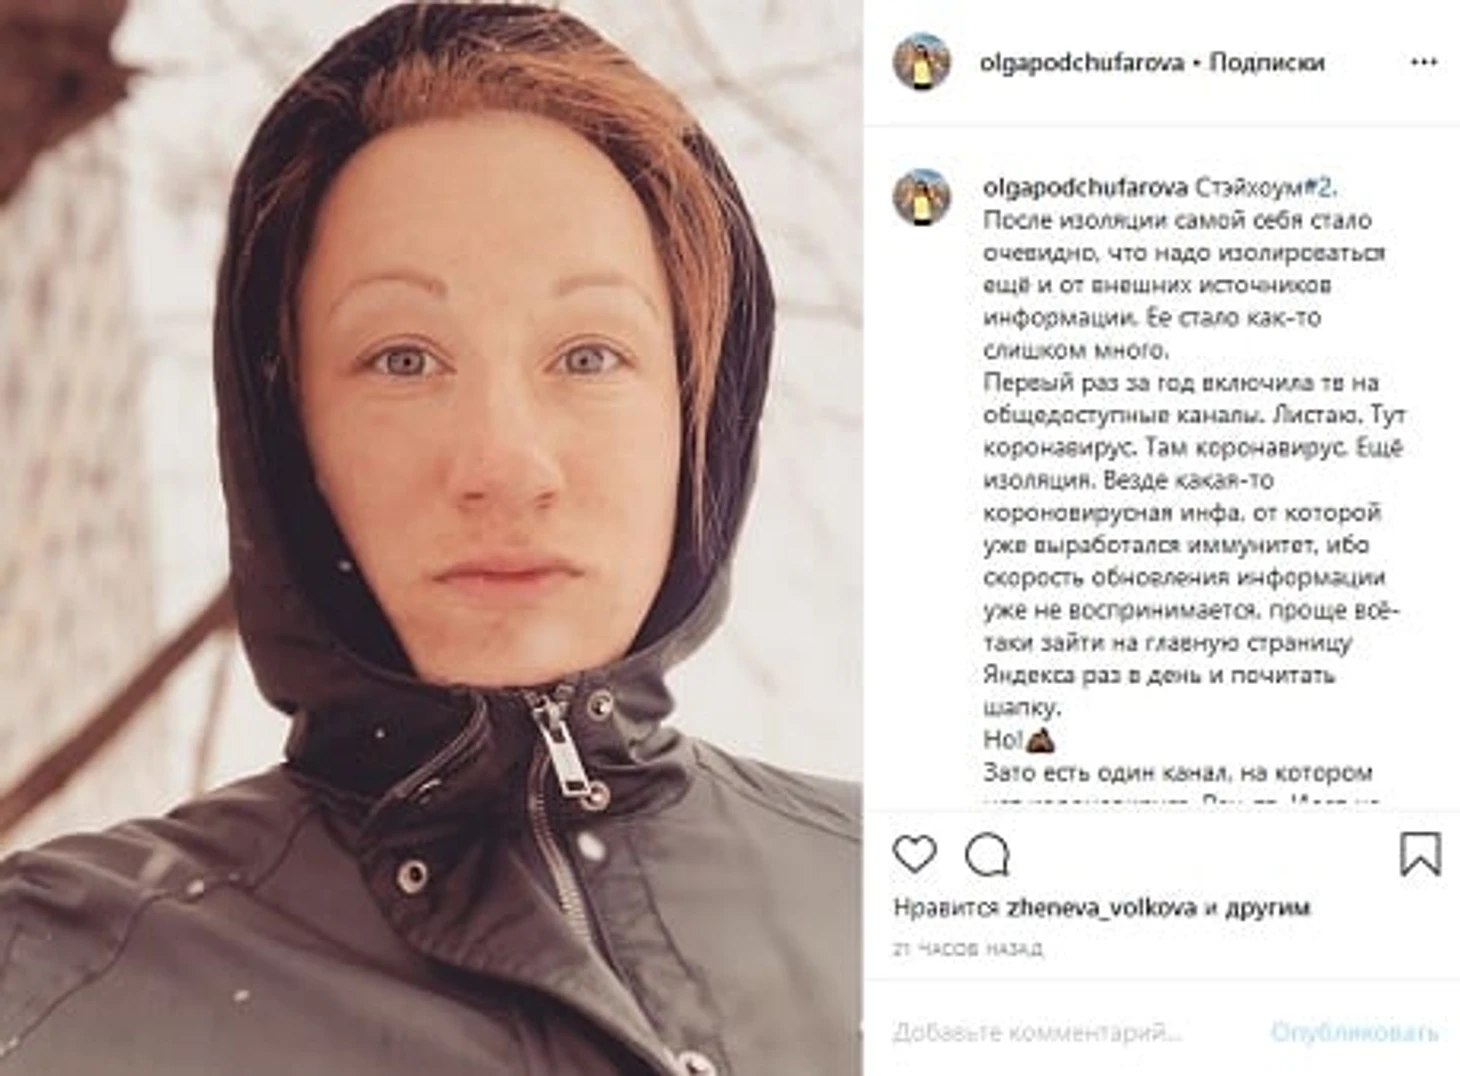Image resolution: width=1460 pixels, height=1076 pixels.
Task: View other likers via 'другим' link
Action: [x=1267, y=908]
